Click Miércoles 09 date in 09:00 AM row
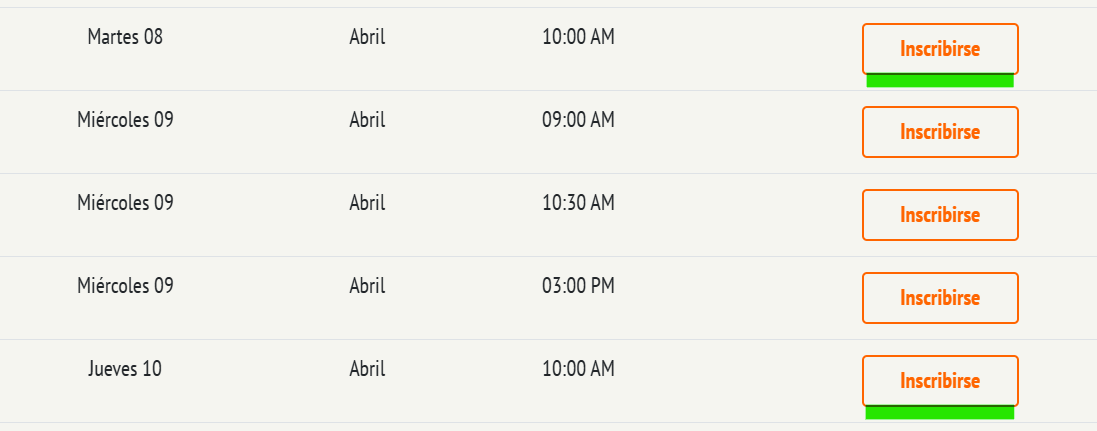 point(125,120)
